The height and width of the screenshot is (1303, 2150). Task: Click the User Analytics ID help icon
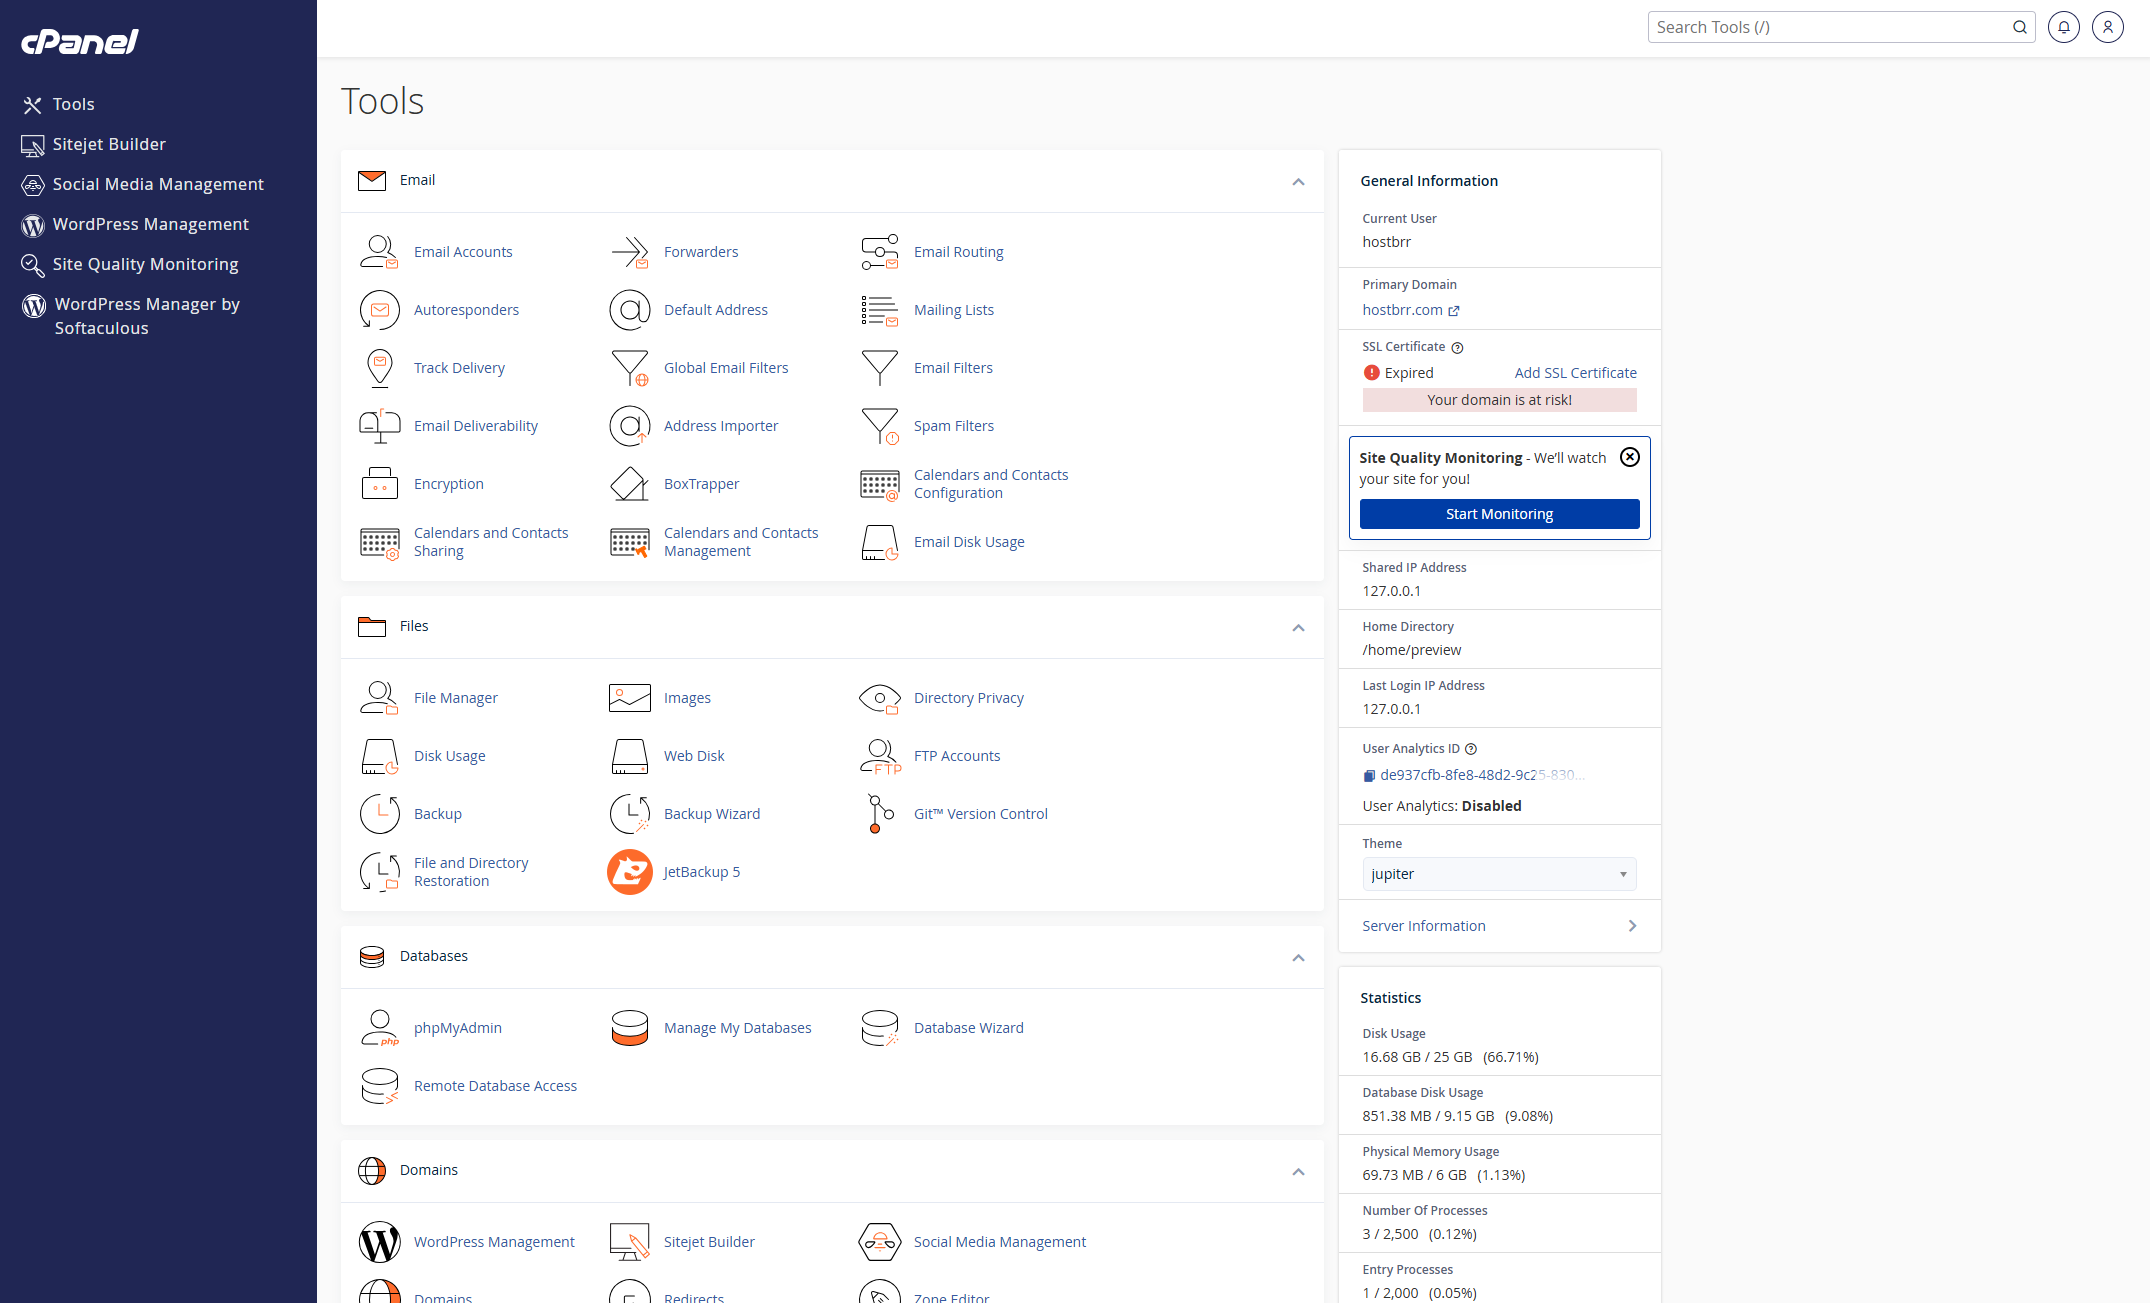[1470, 749]
